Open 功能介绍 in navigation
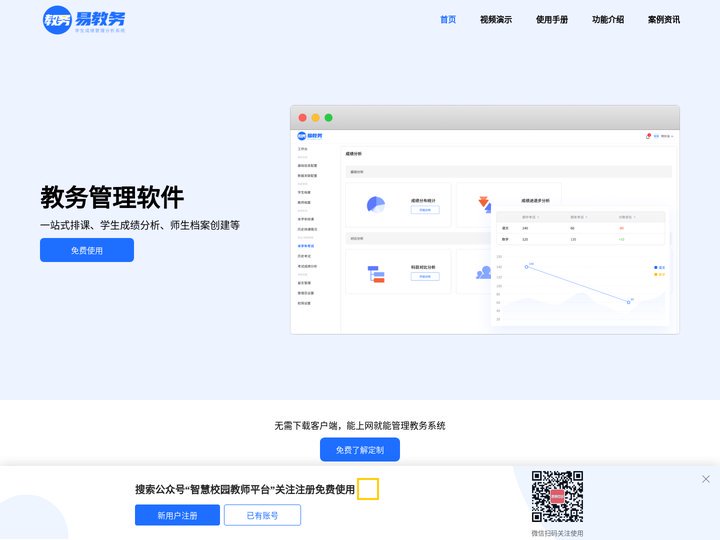 pos(608,20)
